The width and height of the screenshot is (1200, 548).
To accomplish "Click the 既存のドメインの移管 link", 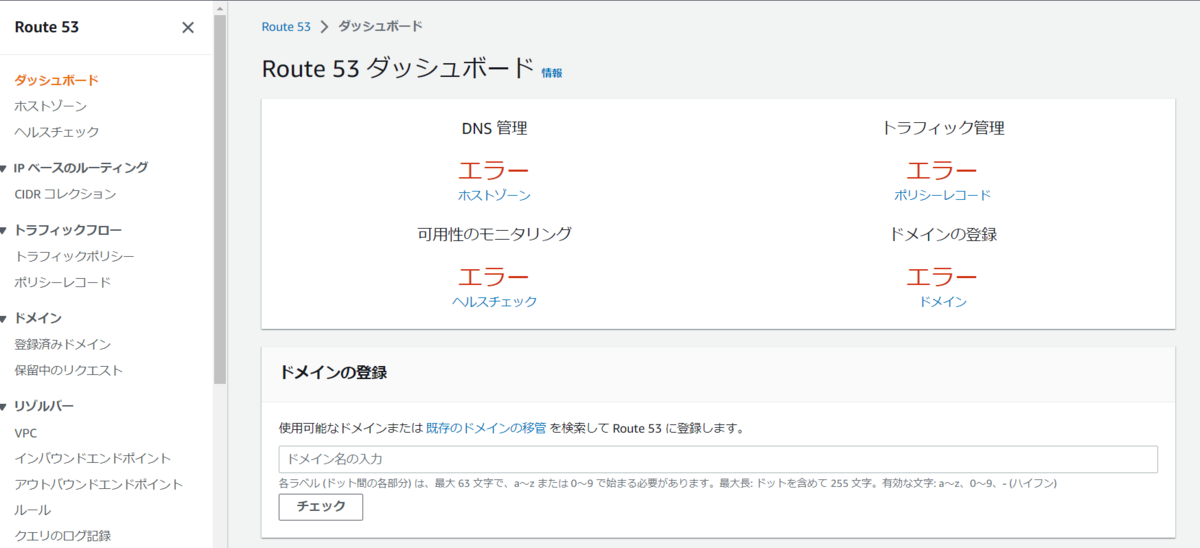I will click(486, 428).
